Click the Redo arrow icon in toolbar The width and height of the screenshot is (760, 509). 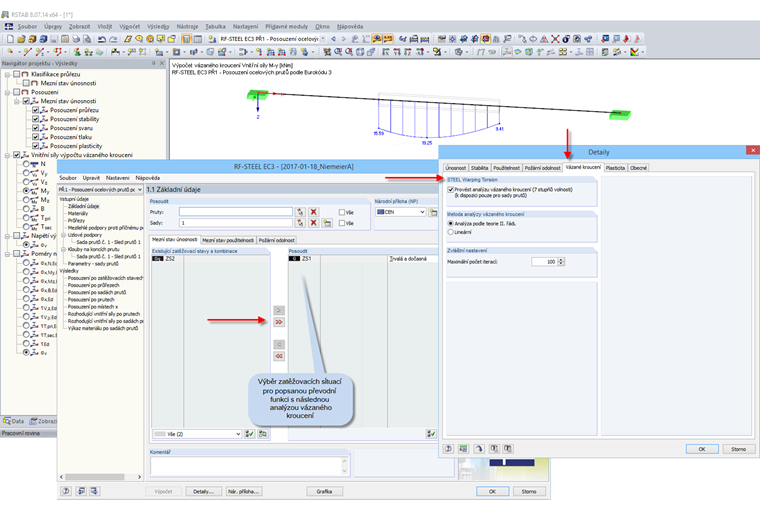click(113, 39)
